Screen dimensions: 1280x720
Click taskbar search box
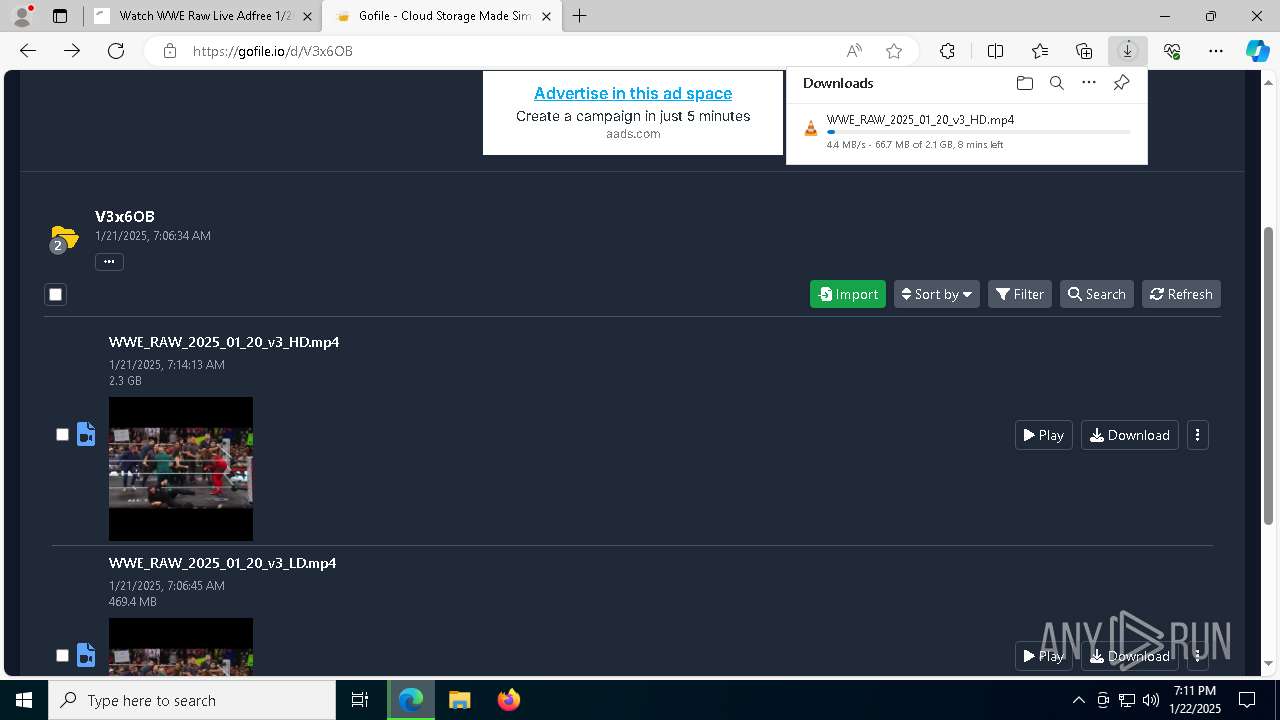click(192, 700)
